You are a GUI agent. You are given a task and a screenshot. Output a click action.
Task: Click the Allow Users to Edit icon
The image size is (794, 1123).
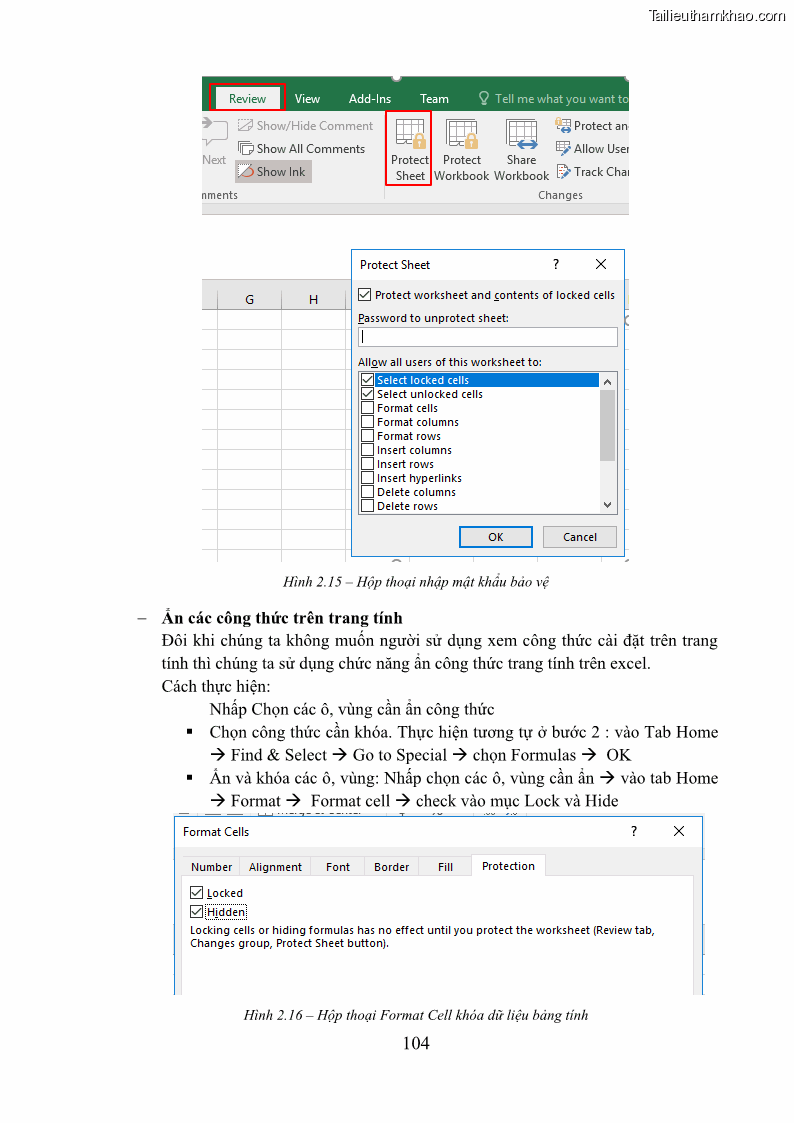click(x=564, y=149)
